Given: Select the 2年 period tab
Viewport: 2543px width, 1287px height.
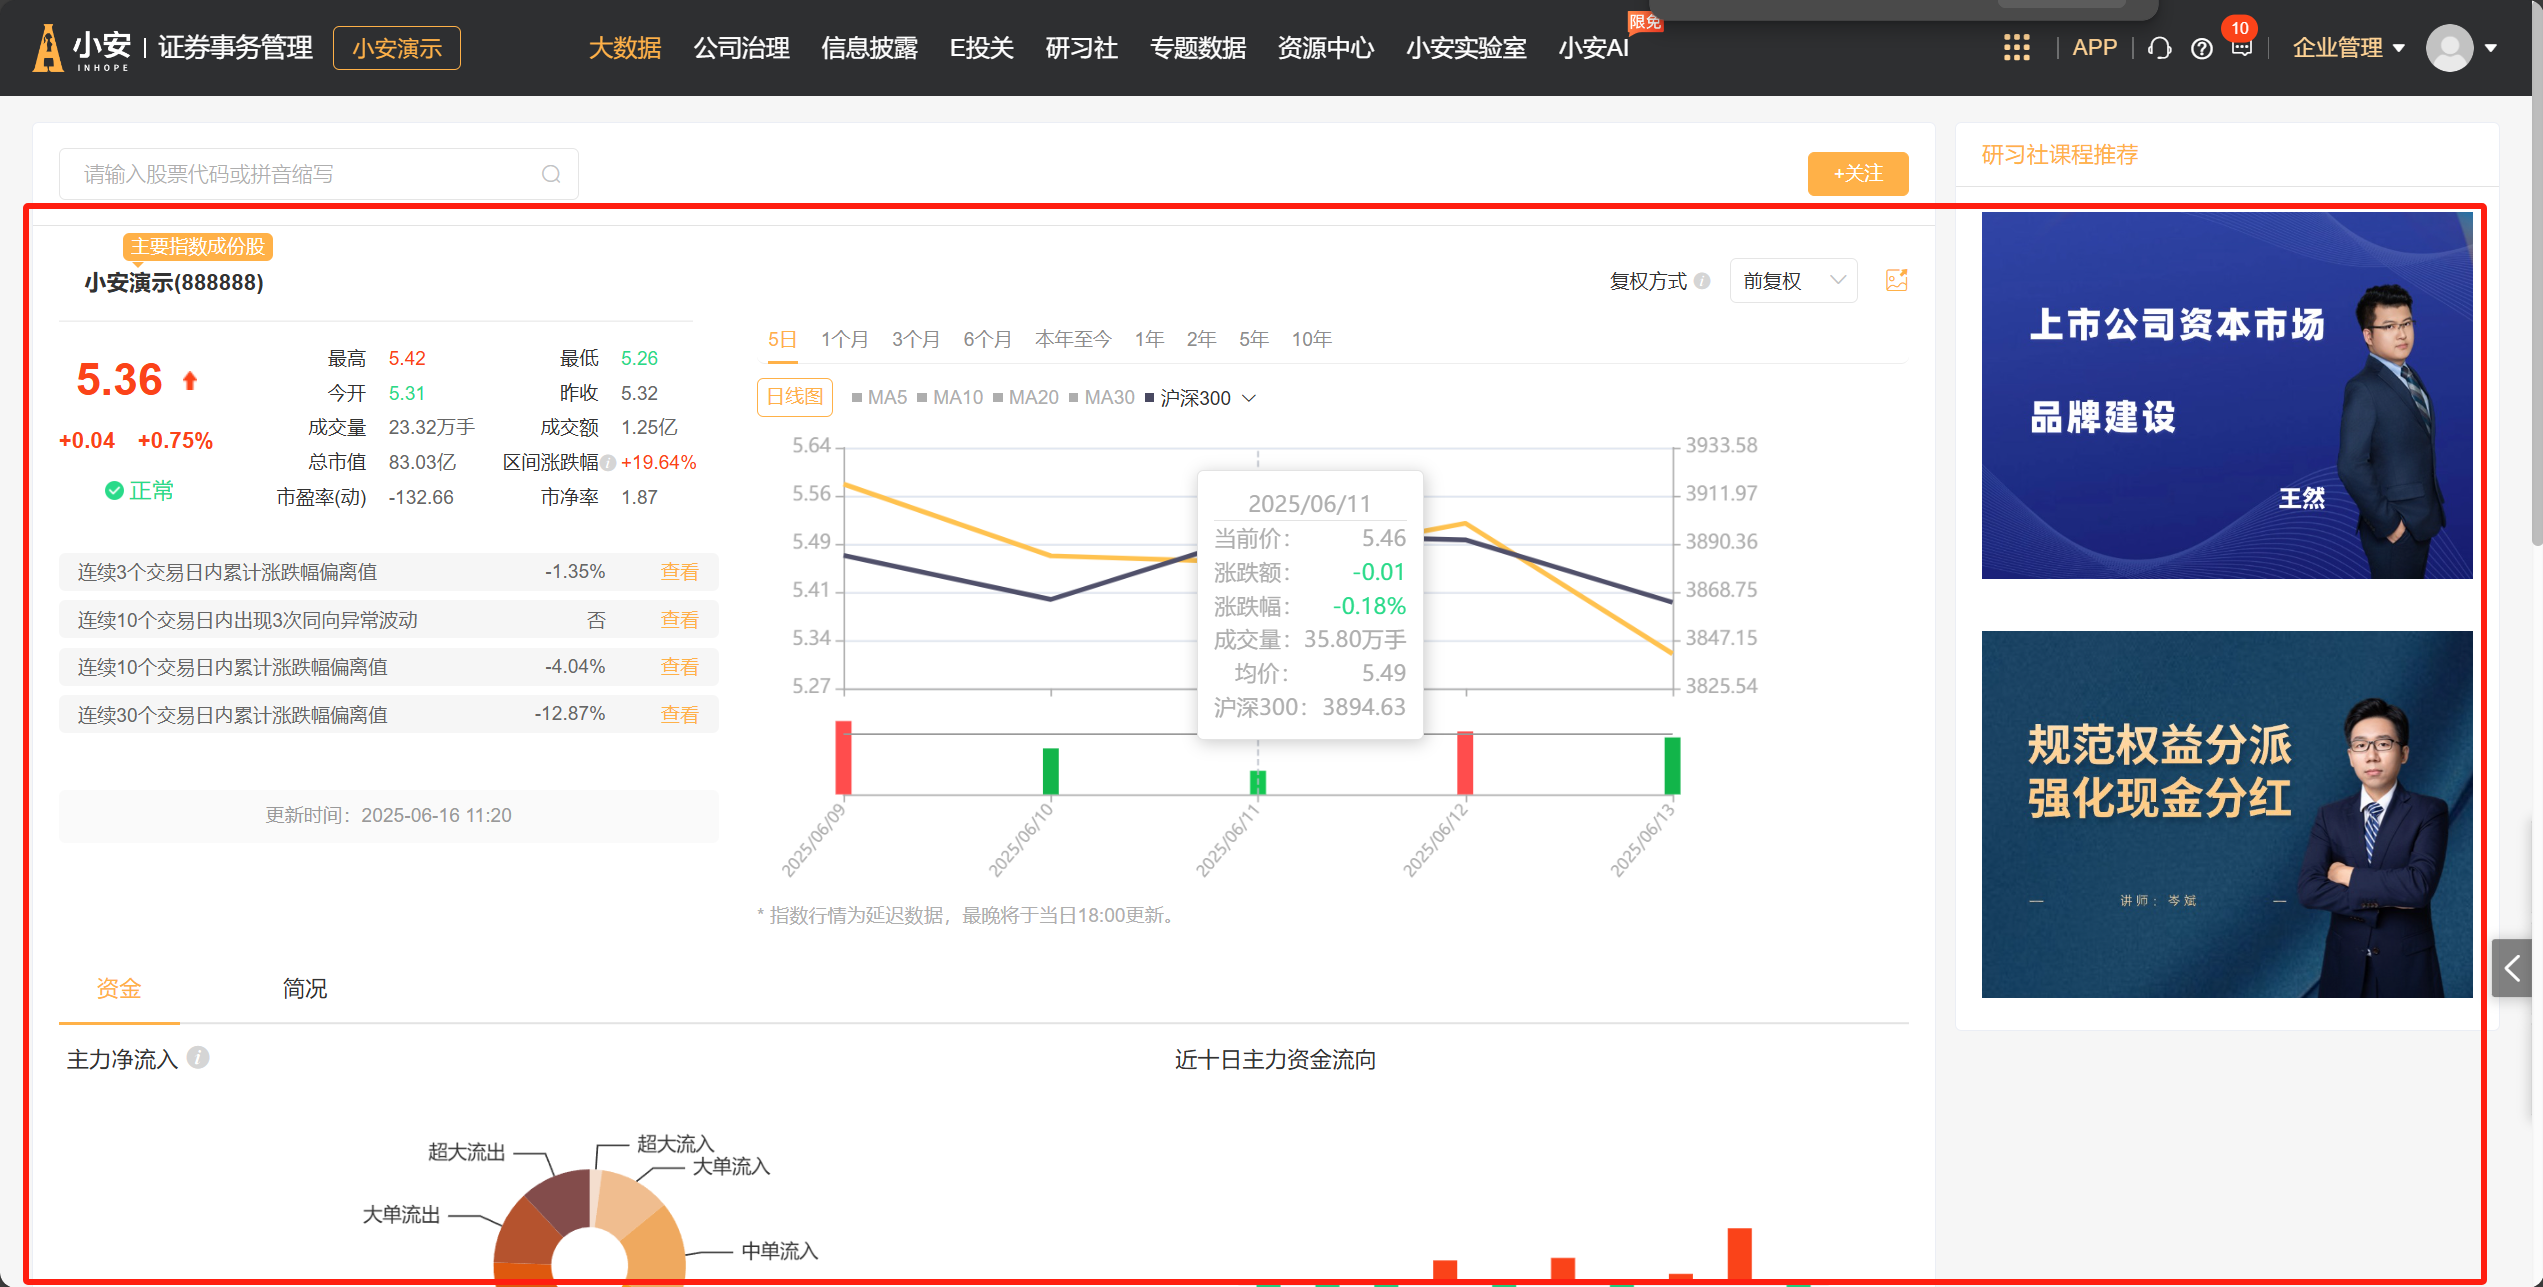Looking at the screenshot, I should [x=1201, y=340].
